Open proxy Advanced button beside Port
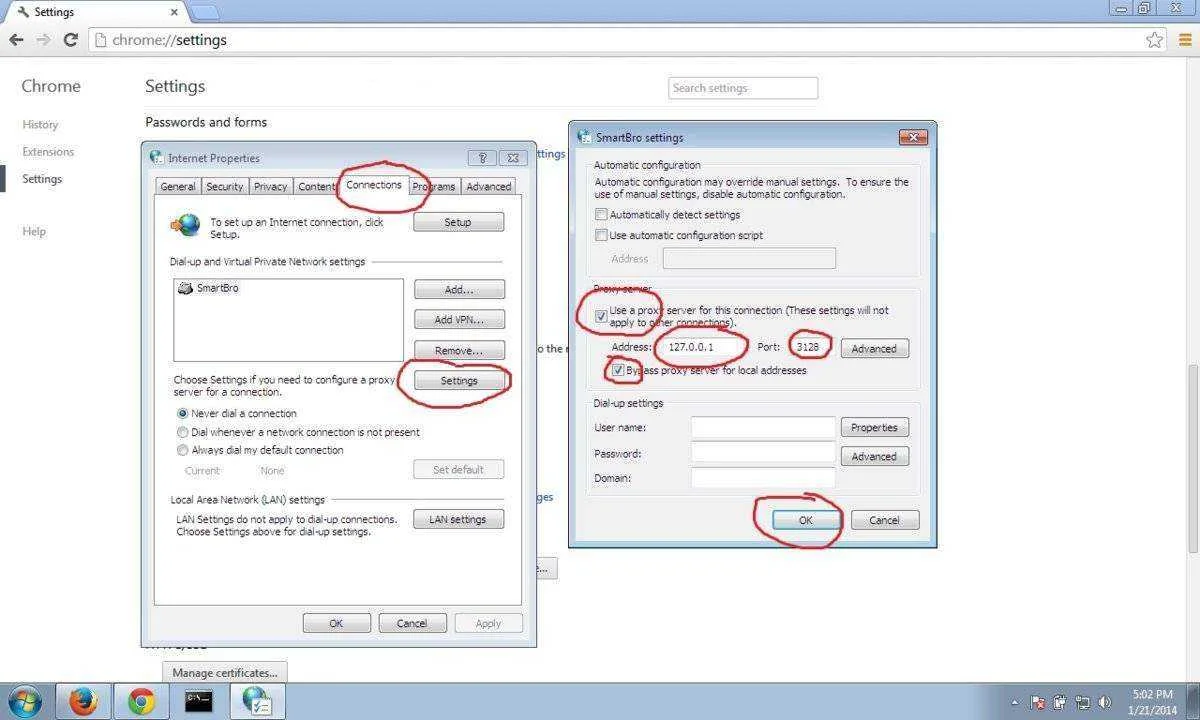1200x720 pixels. 875,348
